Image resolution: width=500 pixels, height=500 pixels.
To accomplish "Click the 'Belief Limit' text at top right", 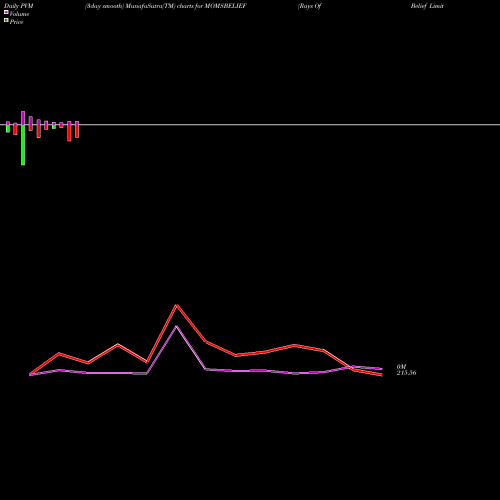I will tap(427, 6).
